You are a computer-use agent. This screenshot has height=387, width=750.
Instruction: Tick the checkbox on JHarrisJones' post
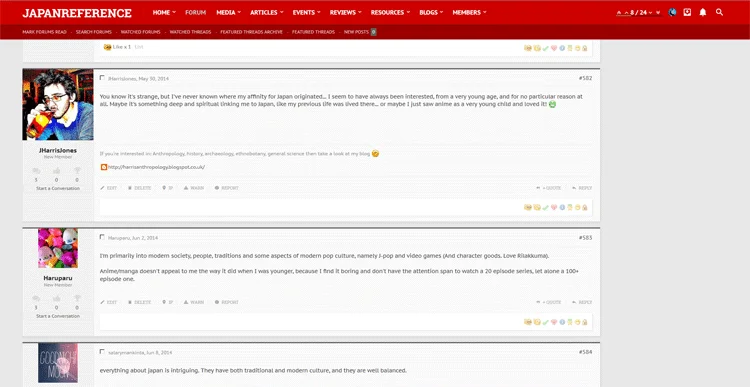coord(102,77)
